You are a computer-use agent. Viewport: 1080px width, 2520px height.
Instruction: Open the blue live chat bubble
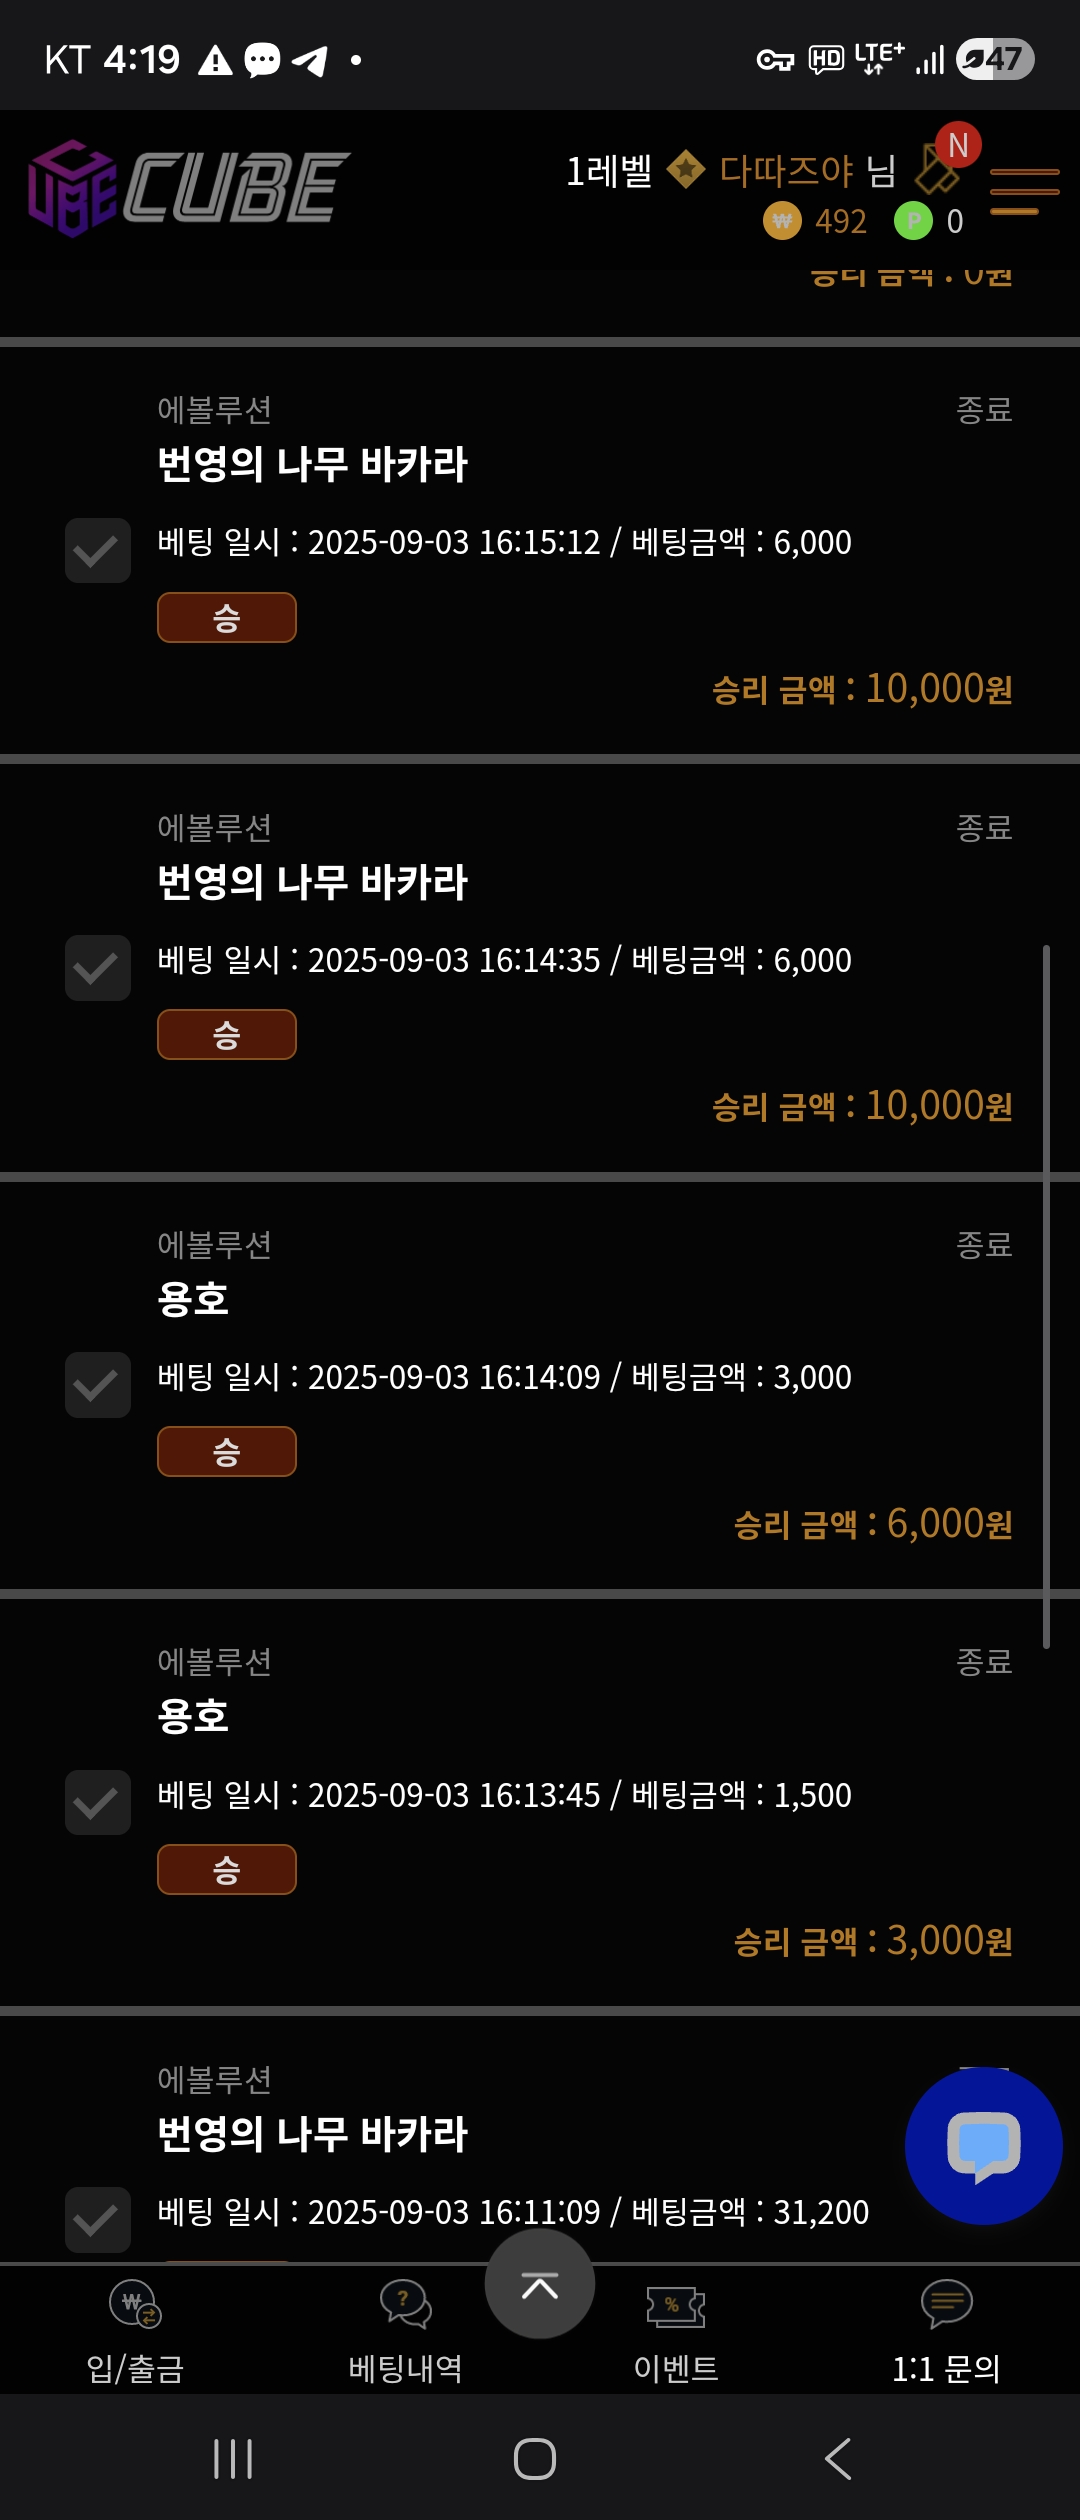pos(983,2146)
